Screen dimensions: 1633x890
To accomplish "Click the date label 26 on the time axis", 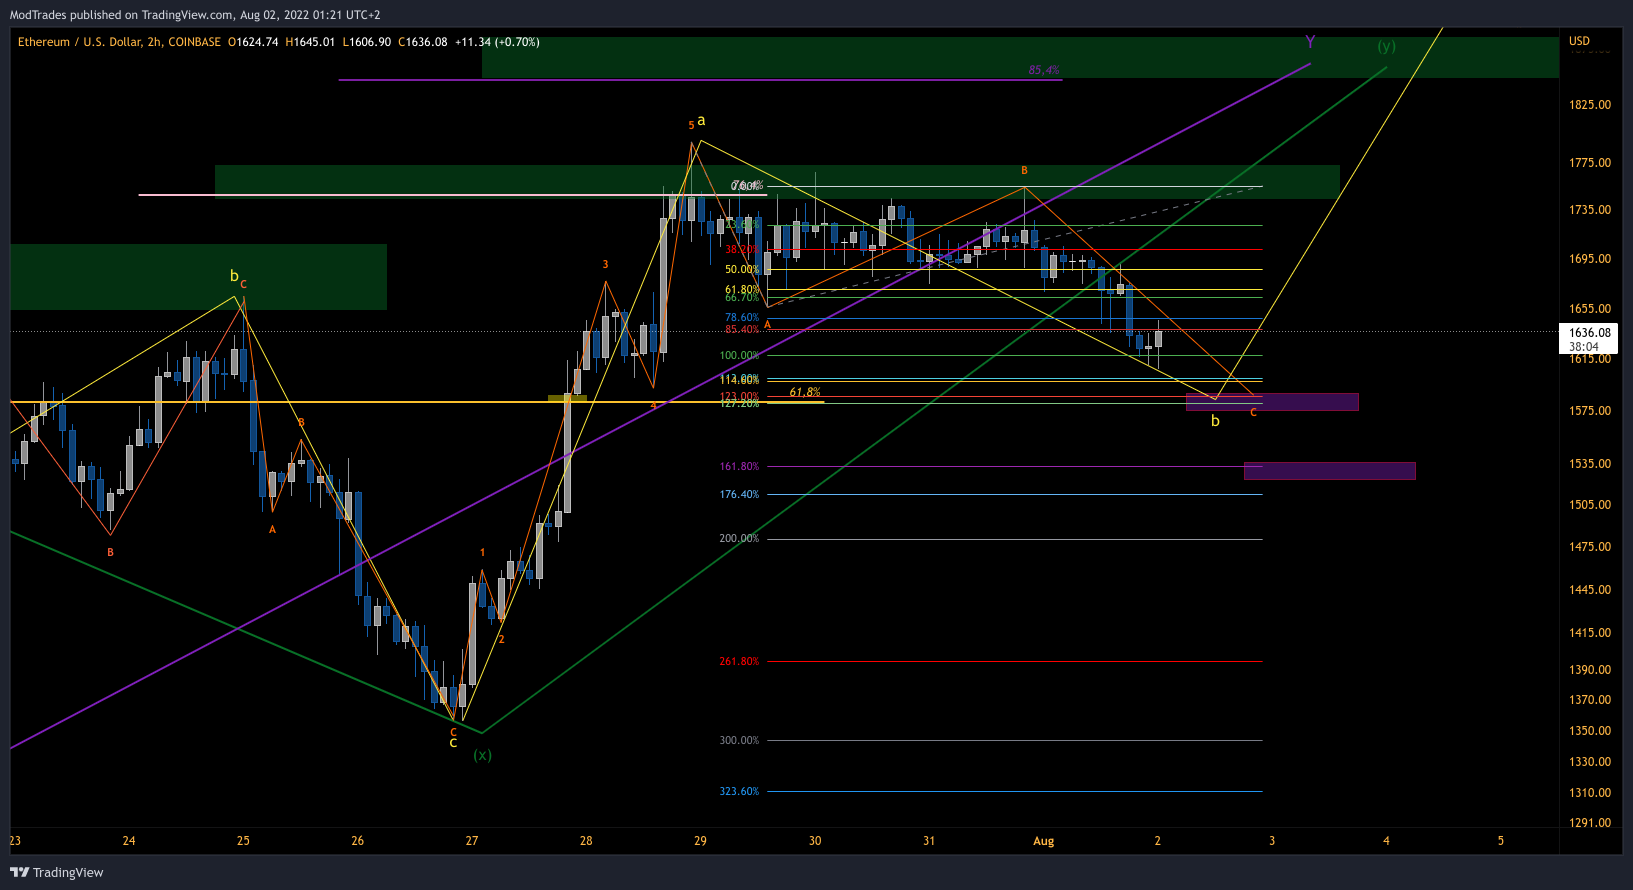I will pos(358,841).
